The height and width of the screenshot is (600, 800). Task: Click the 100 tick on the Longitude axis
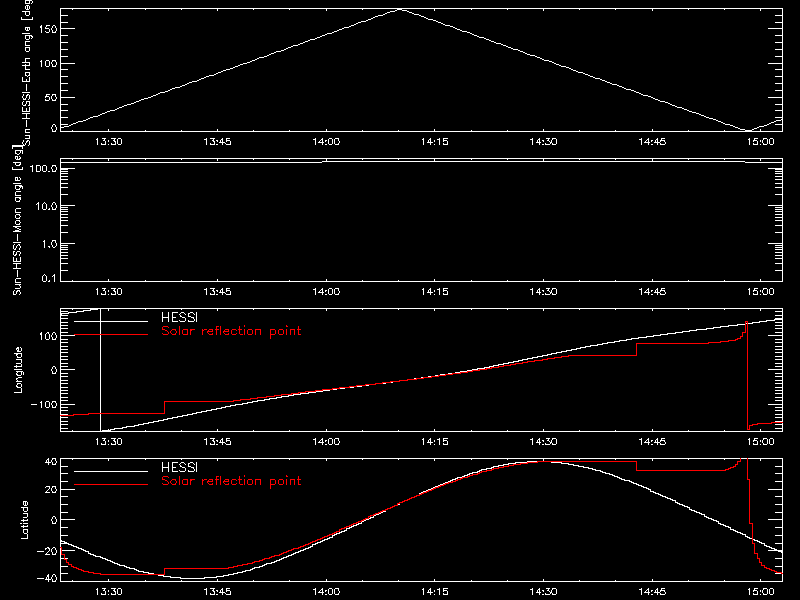click(47, 336)
